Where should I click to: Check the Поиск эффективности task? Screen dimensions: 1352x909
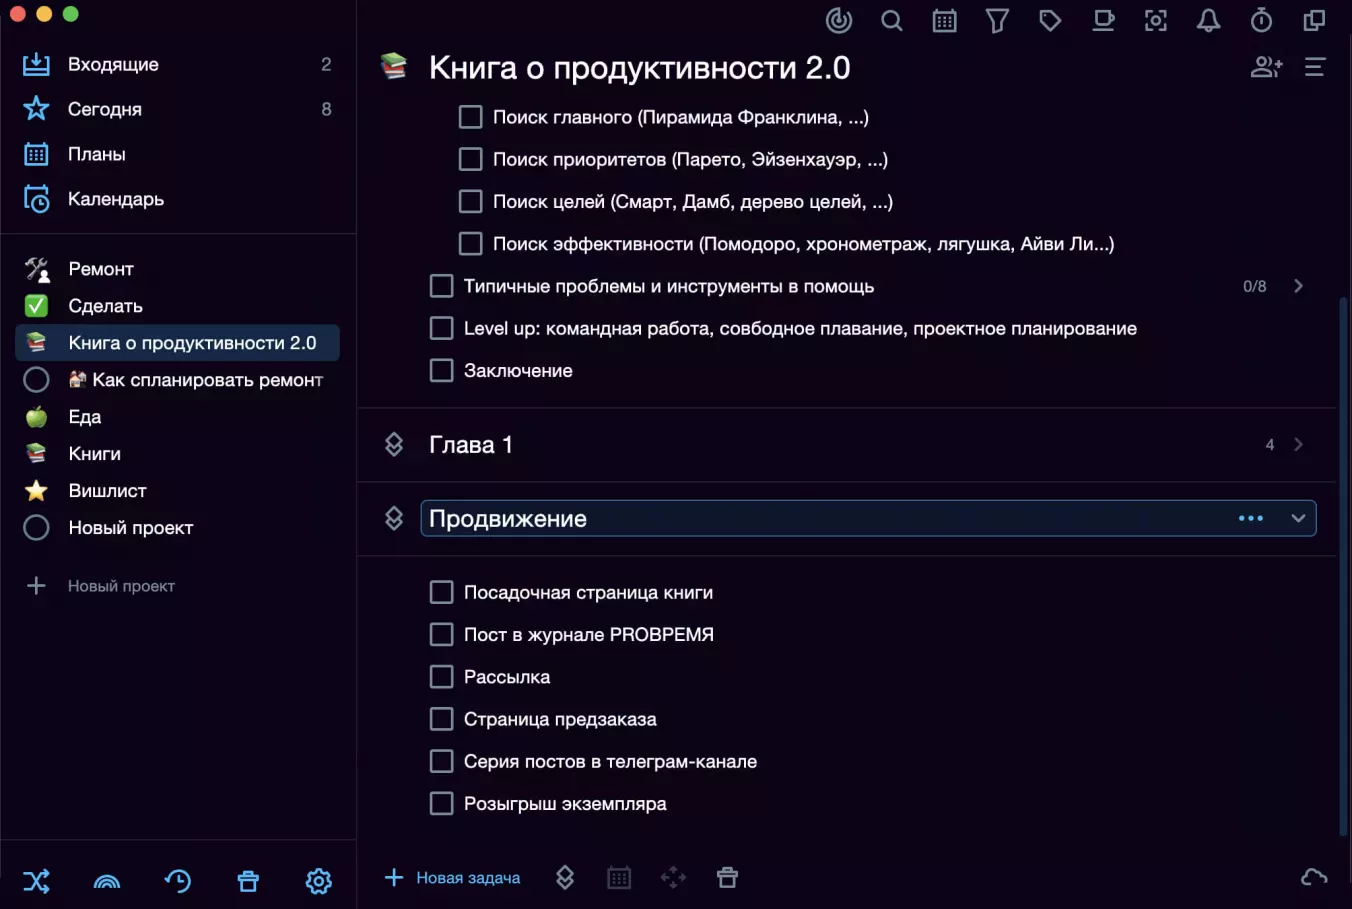[x=470, y=243]
